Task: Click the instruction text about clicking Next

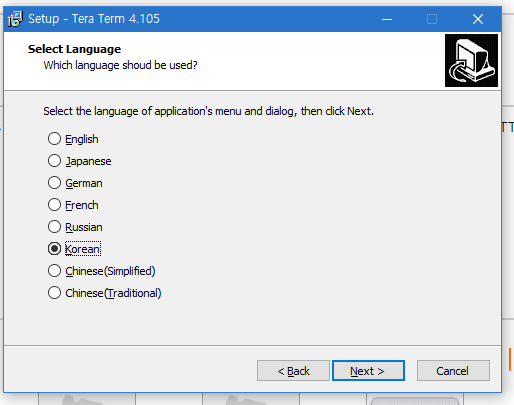Action: click(x=209, y=111)
